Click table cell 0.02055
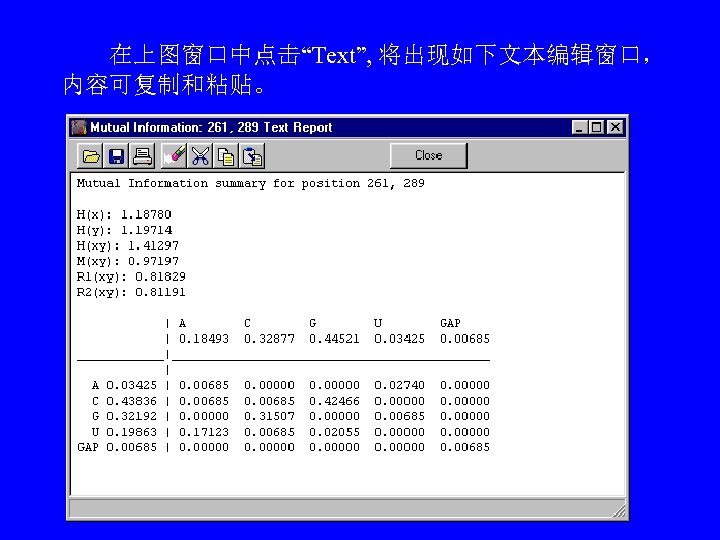The image size is (720, 540). coord(334,432)
